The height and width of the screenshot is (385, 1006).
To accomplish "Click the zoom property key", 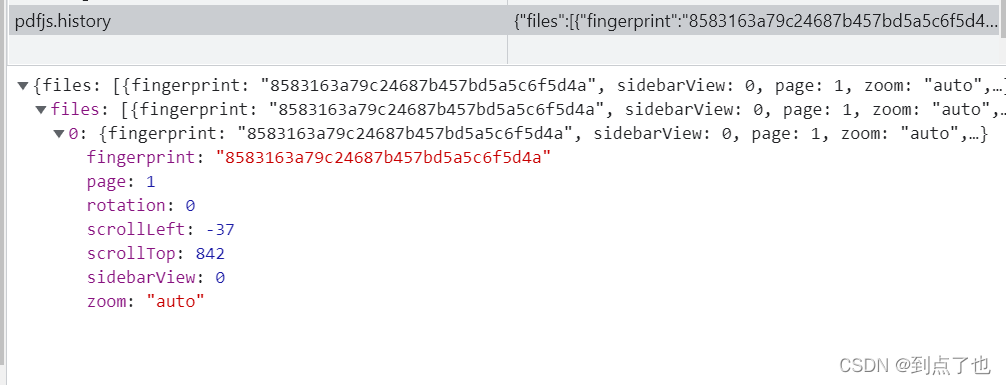I will (107, 301).
